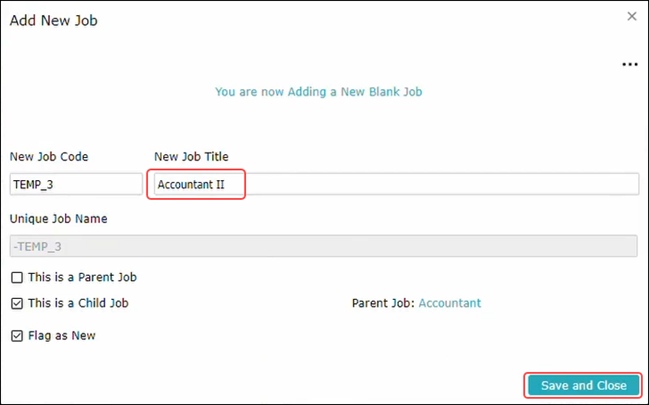The width and height of the screenshot is (649, 405).
Task: Check the This is a Parent Job checkbox
Action: (17, 277)
